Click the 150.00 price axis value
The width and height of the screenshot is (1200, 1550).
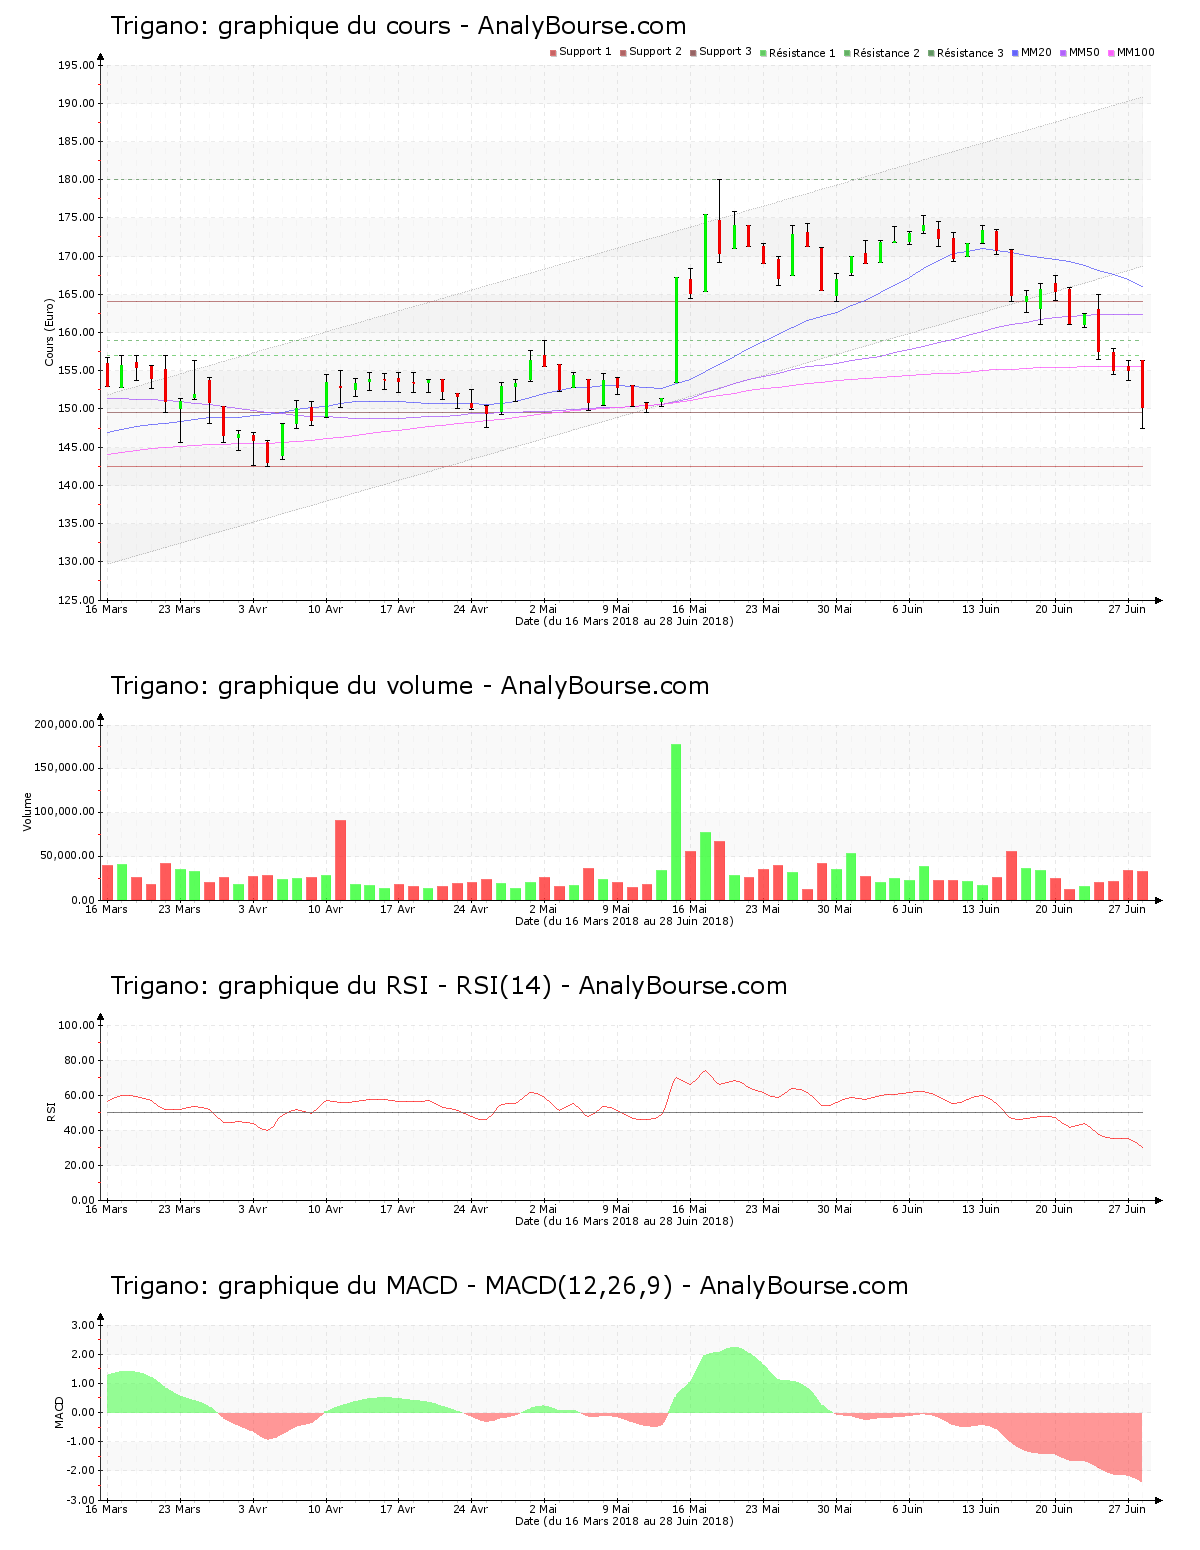(x=77, y=409)
